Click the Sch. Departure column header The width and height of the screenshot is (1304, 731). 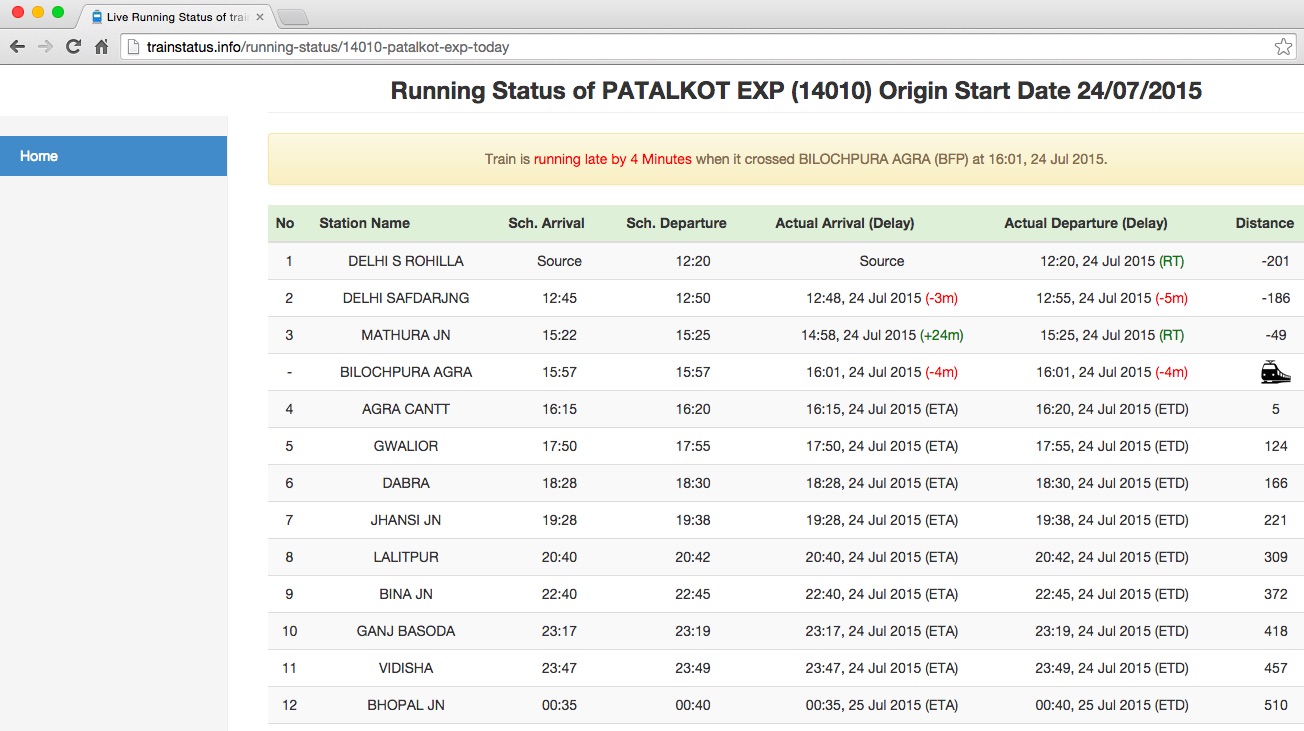pos(676,223)
